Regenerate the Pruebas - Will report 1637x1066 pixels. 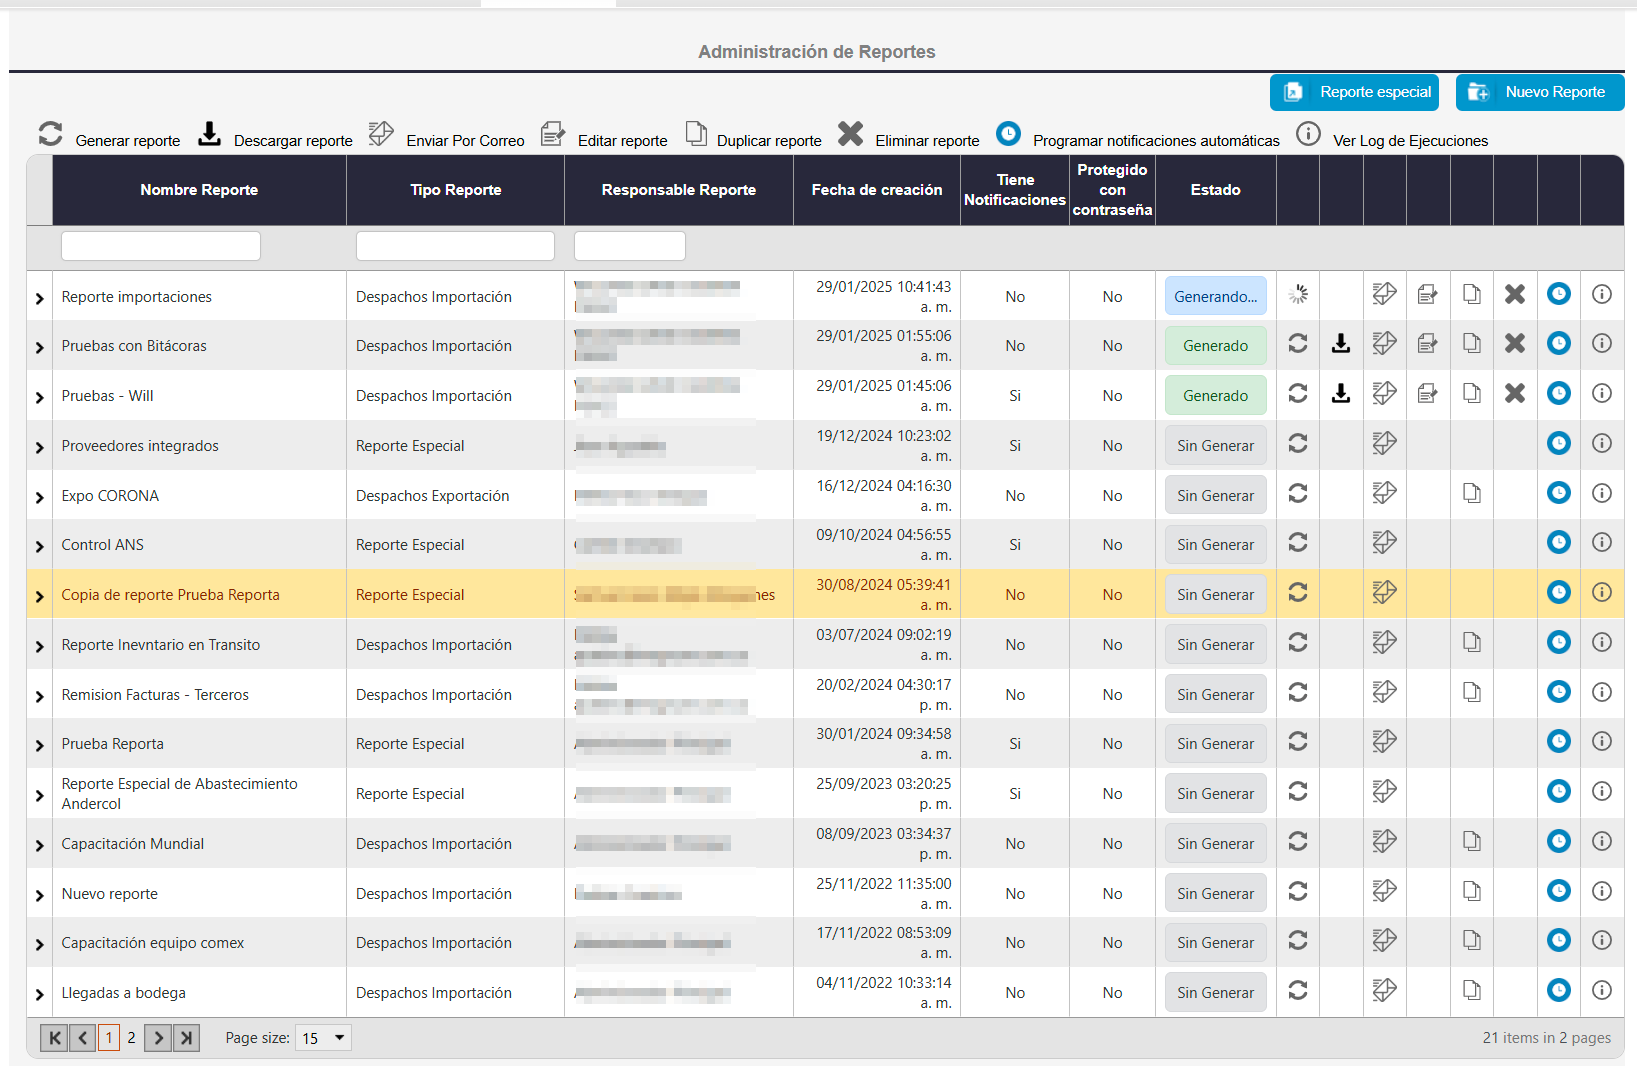click(x=1298, y=394)
